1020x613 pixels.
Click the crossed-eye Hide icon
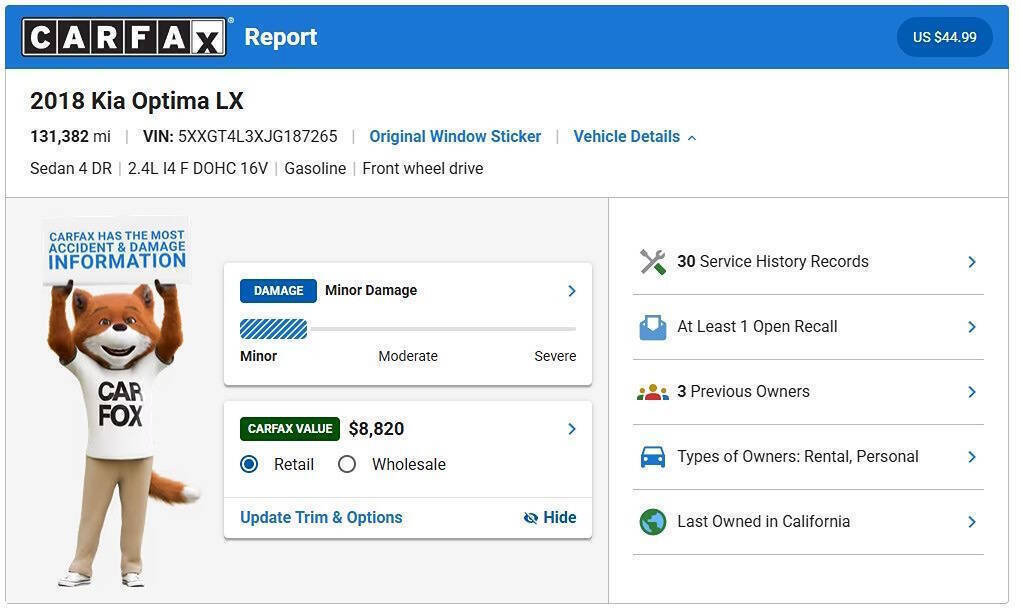531,518
